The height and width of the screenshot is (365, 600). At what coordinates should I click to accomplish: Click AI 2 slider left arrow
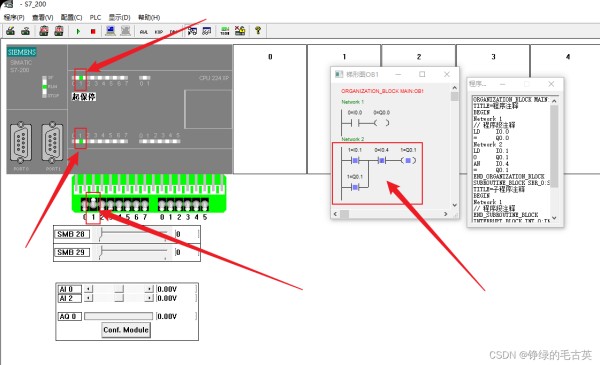tap(88, 298)
